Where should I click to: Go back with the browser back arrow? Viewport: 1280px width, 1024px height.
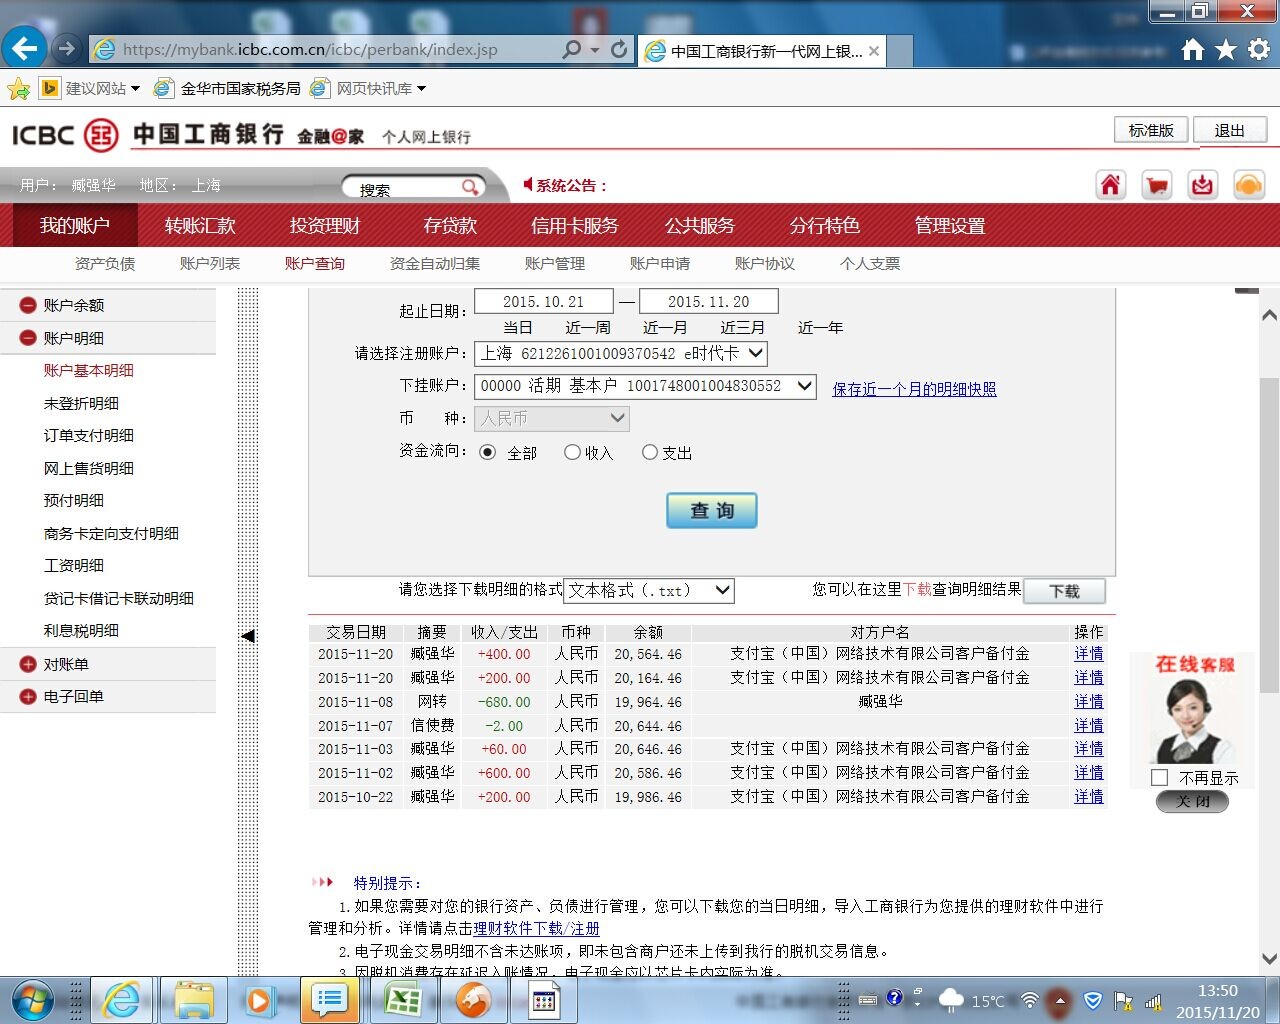[x=24, y=48]
